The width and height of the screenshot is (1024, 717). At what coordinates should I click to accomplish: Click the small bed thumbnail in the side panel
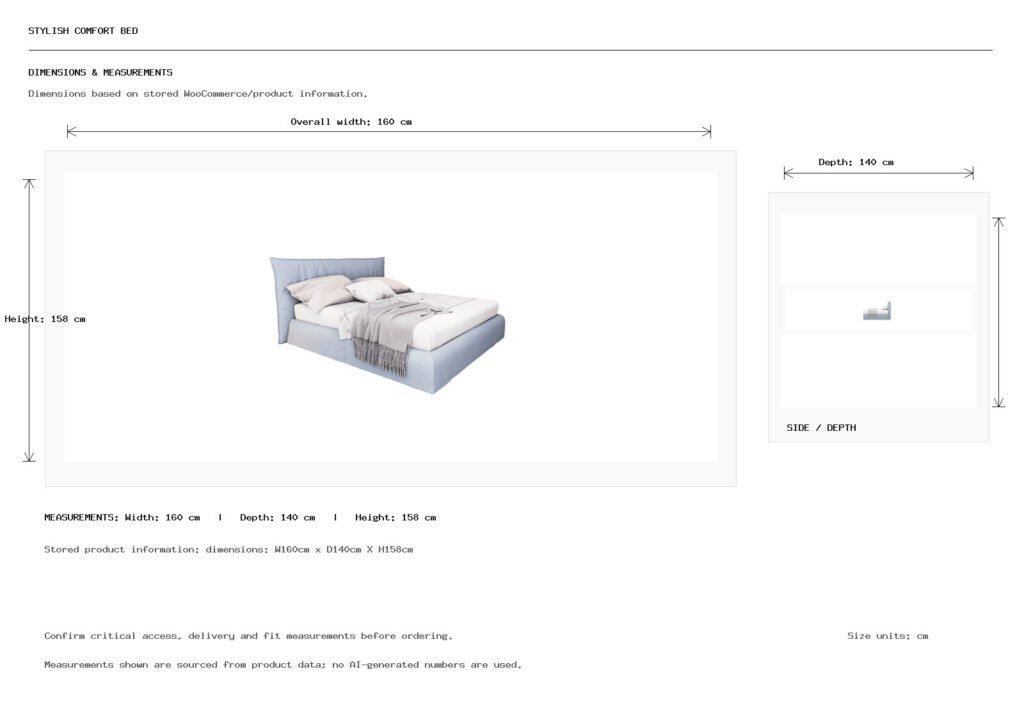[877, 311]
